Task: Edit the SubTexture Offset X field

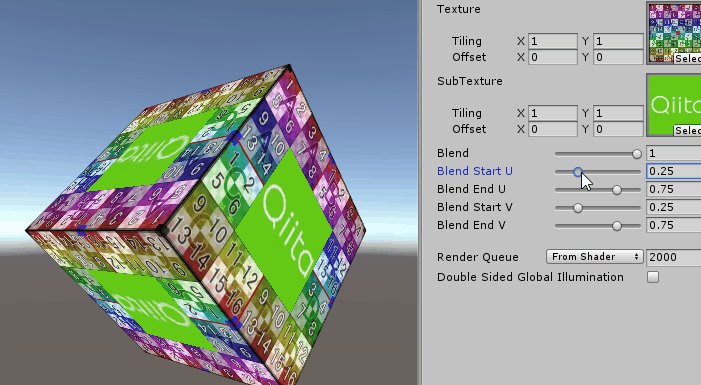Action: point(553,129)
